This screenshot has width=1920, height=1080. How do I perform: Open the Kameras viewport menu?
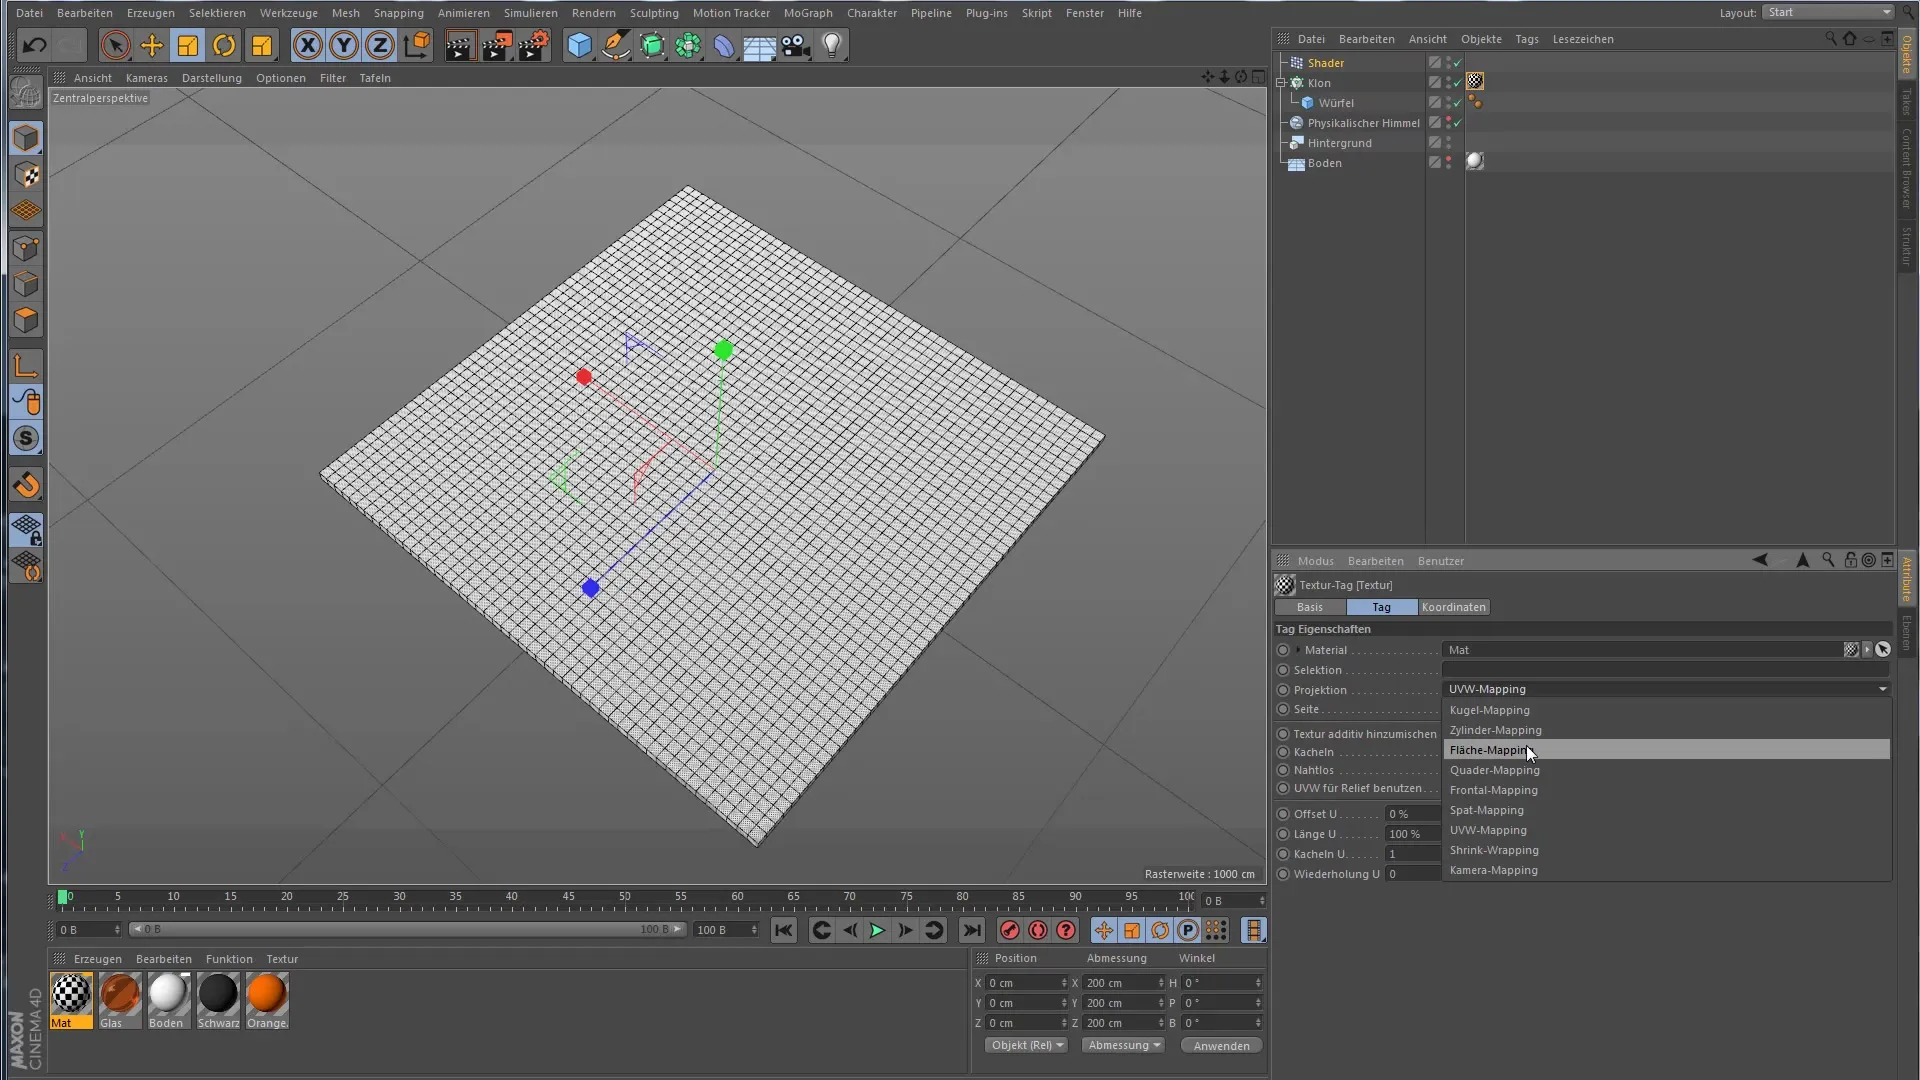pos(147,78)
